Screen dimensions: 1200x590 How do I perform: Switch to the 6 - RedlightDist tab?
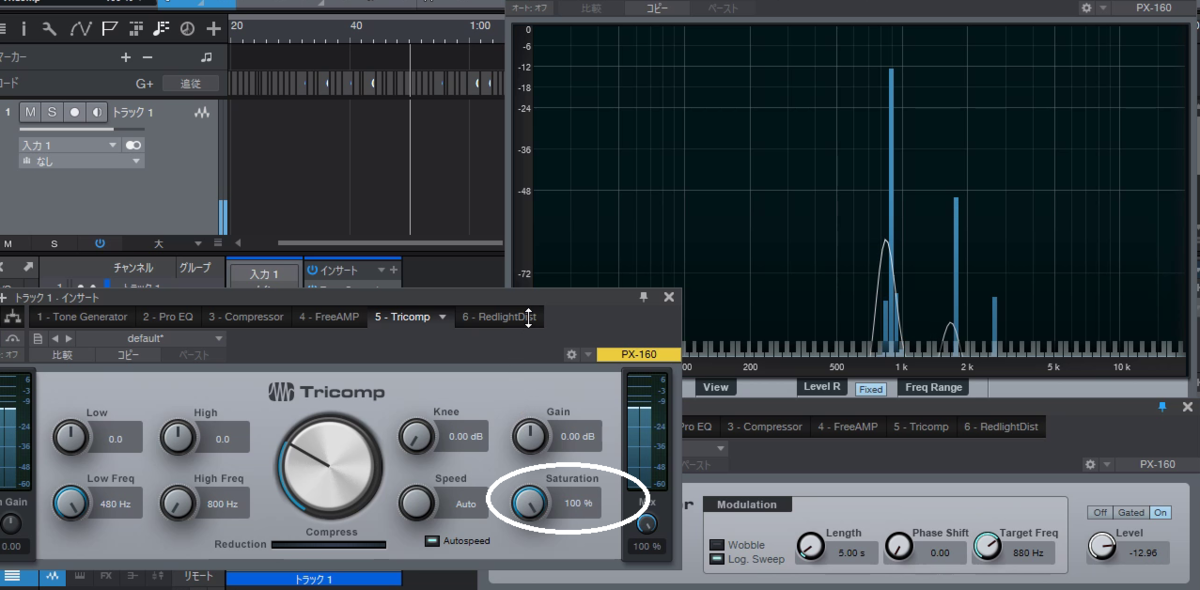(499, 317)
